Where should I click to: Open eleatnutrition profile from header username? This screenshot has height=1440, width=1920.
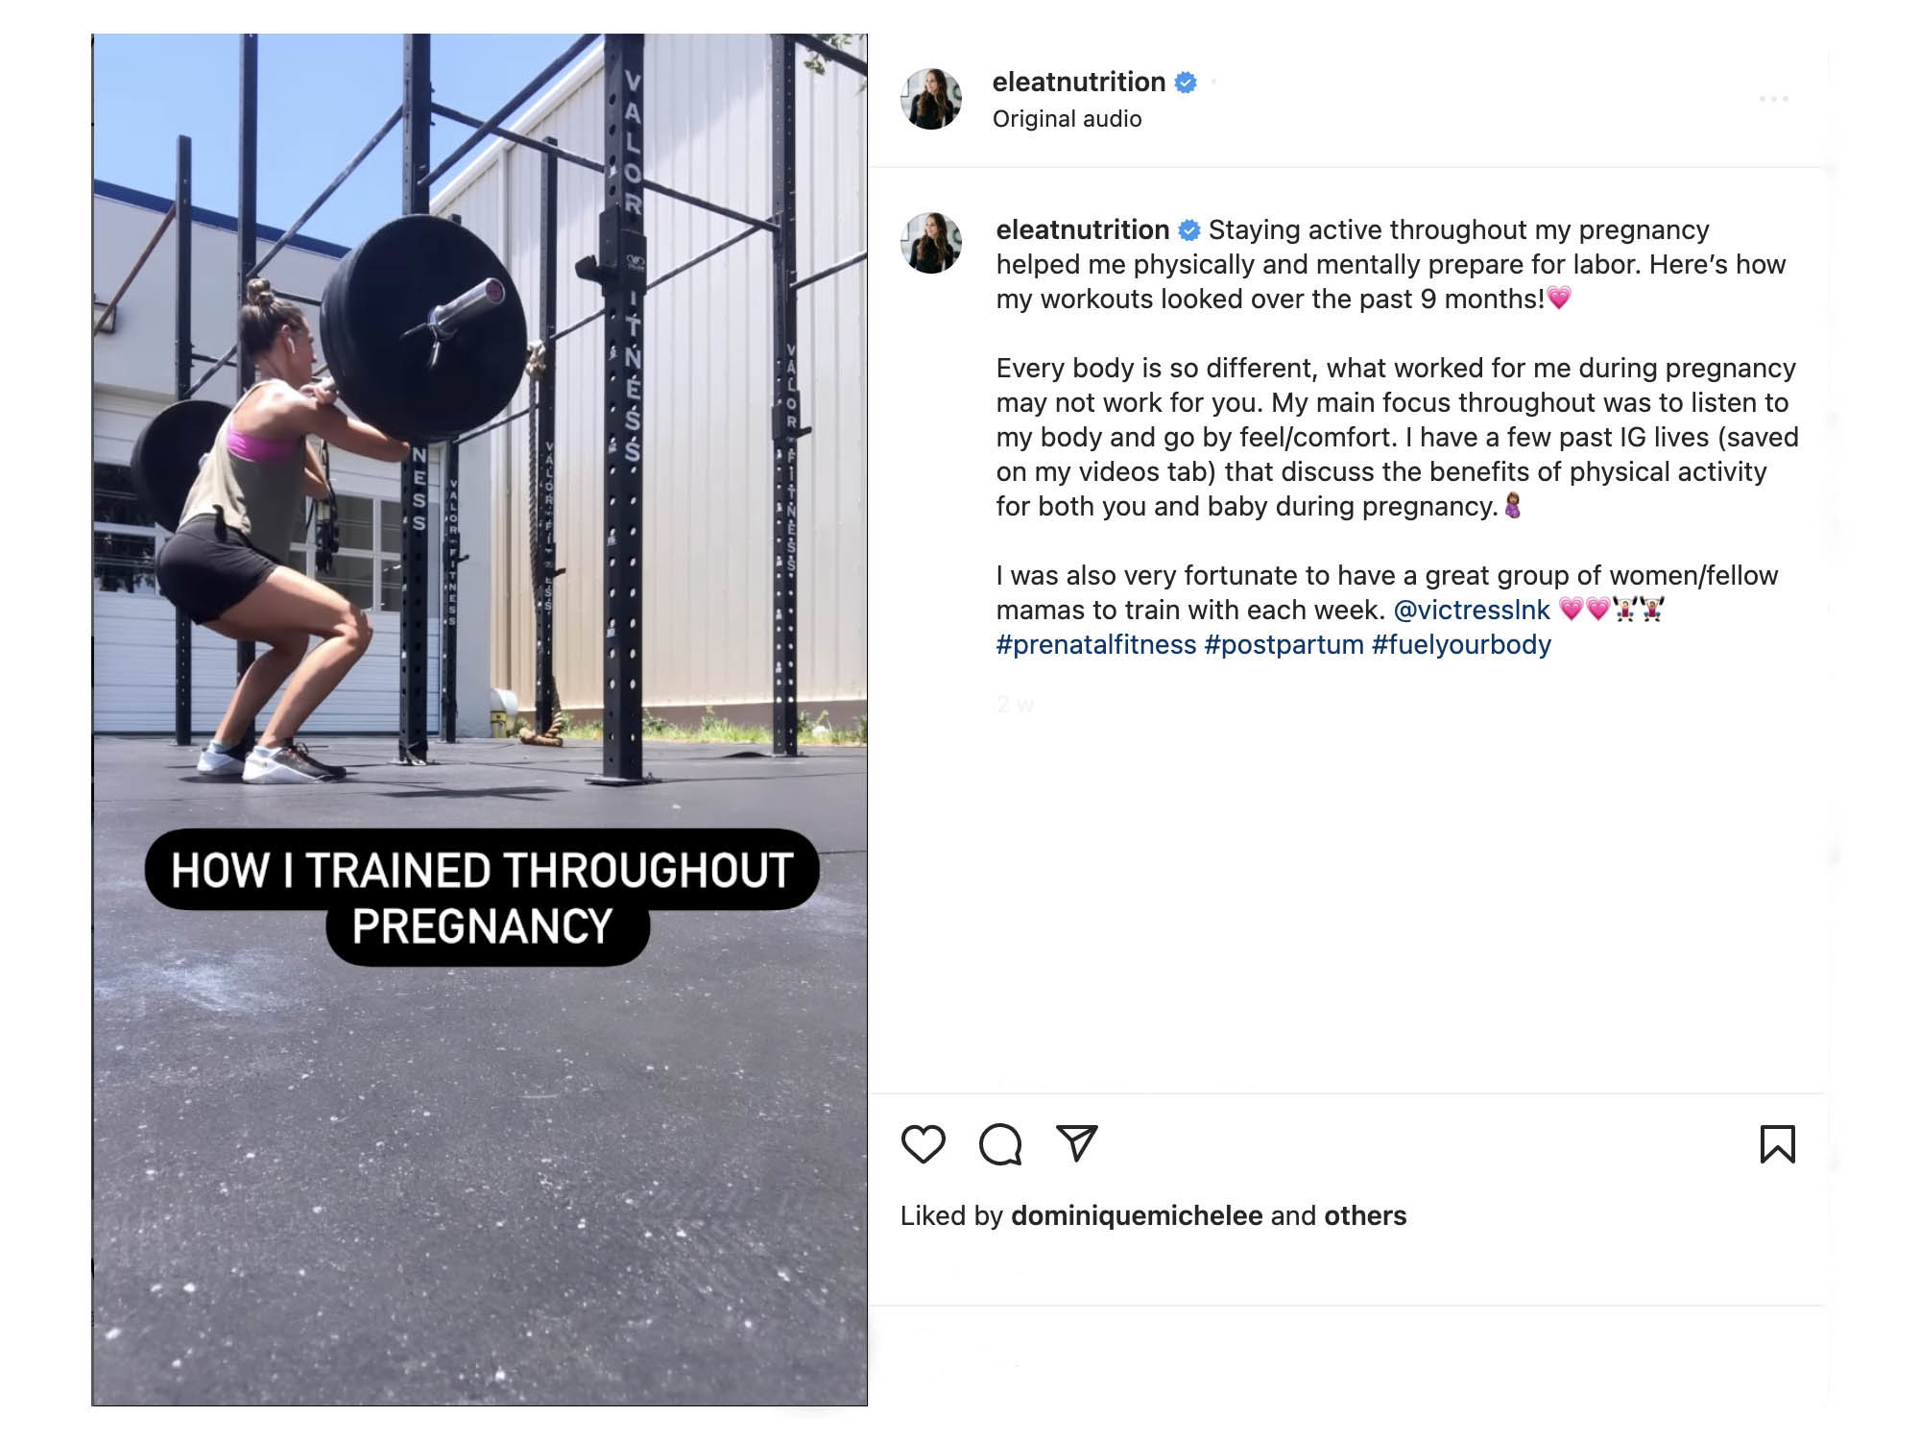[1078, 82]
